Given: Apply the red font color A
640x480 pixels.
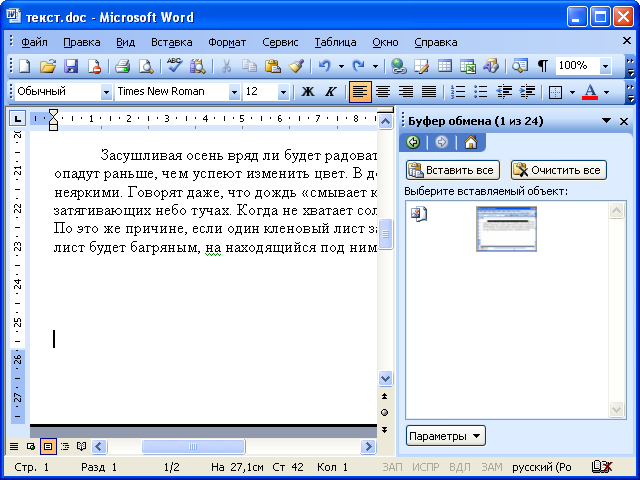Looking at the screenshot, I should pyautogui.click(x=590, y=91).
